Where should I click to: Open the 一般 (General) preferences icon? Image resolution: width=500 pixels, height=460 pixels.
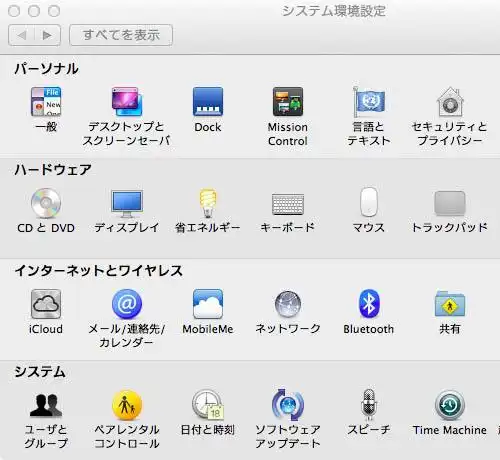pos(46,102)
